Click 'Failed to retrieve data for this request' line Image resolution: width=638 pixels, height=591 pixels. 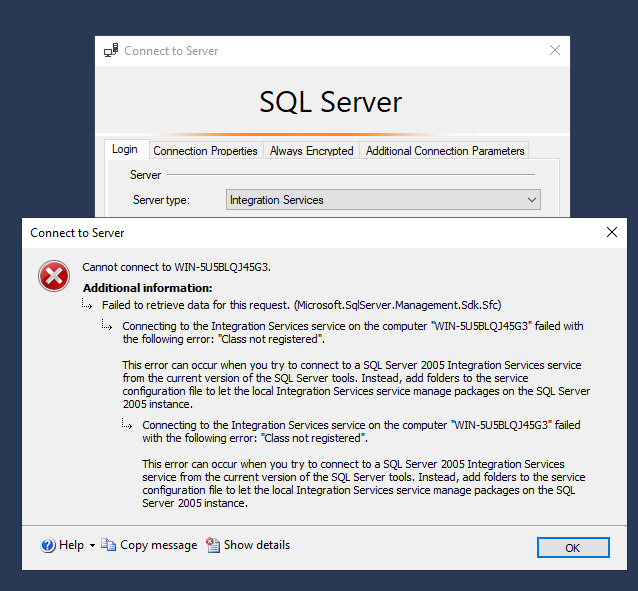pos(302,305)
